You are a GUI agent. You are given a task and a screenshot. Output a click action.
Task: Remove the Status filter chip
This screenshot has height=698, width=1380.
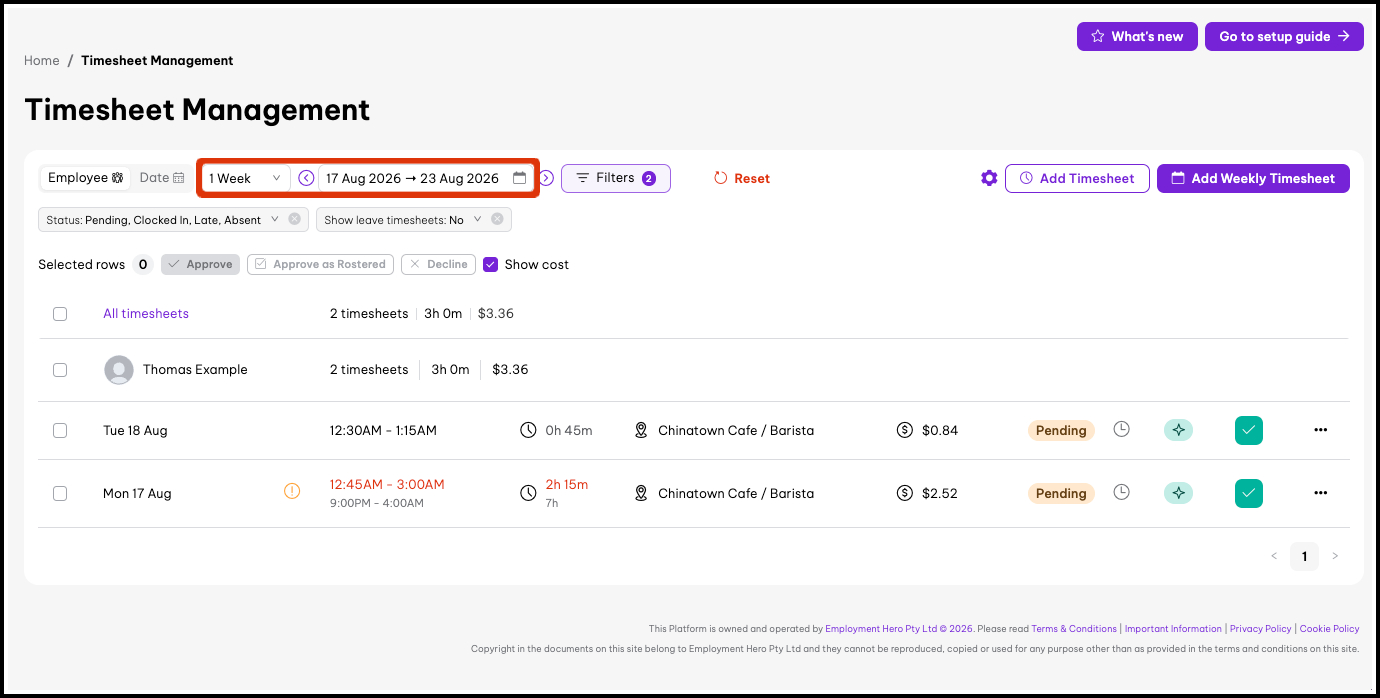coord(294,219)
